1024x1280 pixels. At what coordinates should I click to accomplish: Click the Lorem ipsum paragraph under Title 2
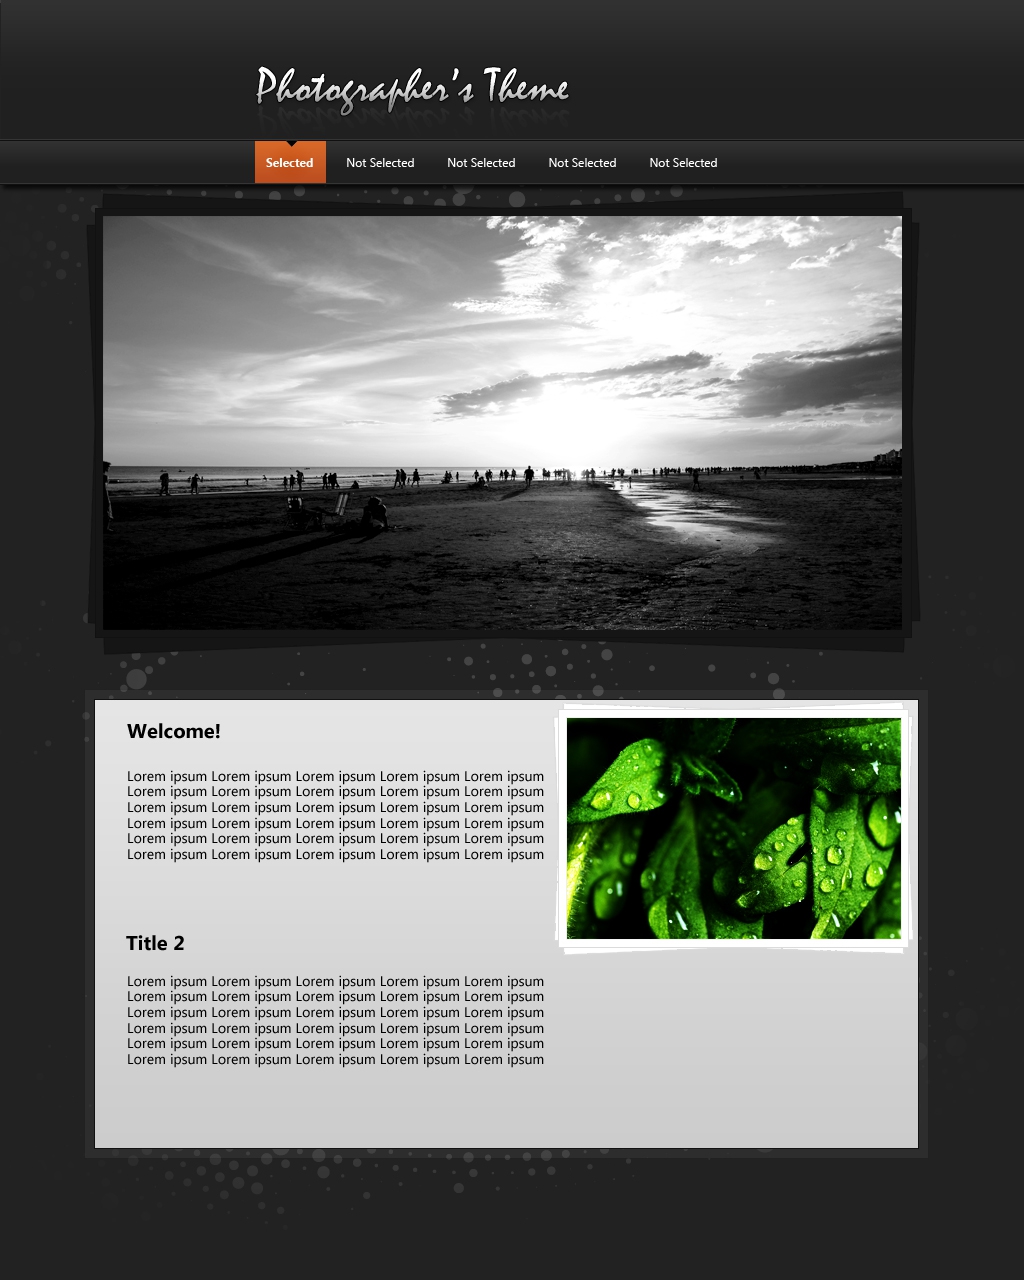click(x=335, y=1020)
